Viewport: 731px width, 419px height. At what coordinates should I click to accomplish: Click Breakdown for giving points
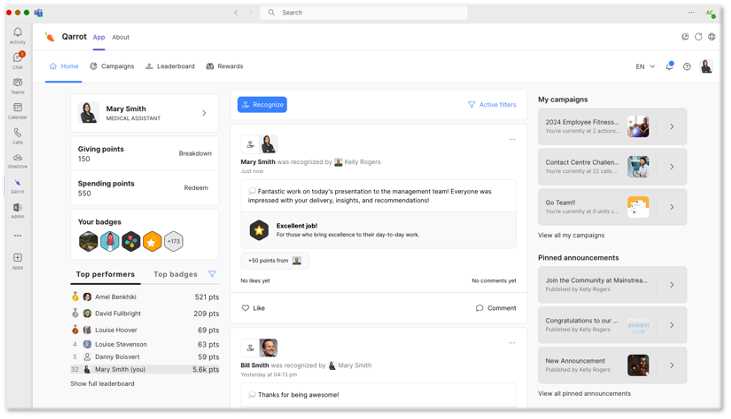[x=195, y=153]
